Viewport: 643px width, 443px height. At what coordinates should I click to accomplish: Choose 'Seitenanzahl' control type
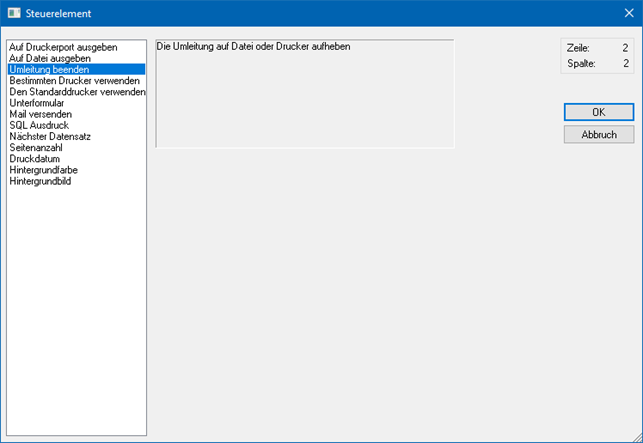tap(37, 148)
